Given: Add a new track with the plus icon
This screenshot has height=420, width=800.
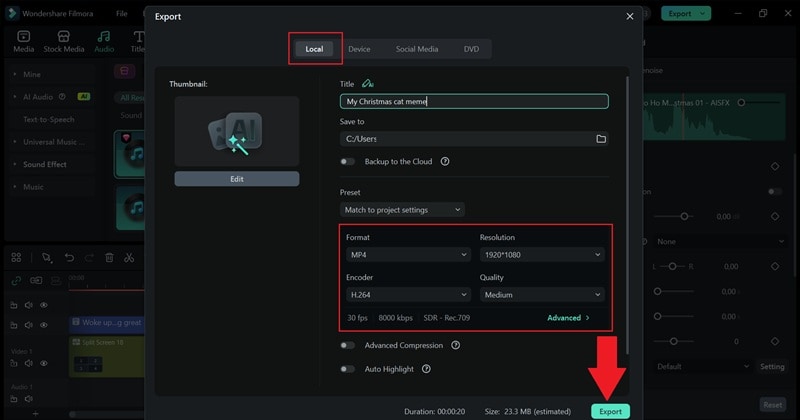Looking at the screenshot, I should click(35, 414).
